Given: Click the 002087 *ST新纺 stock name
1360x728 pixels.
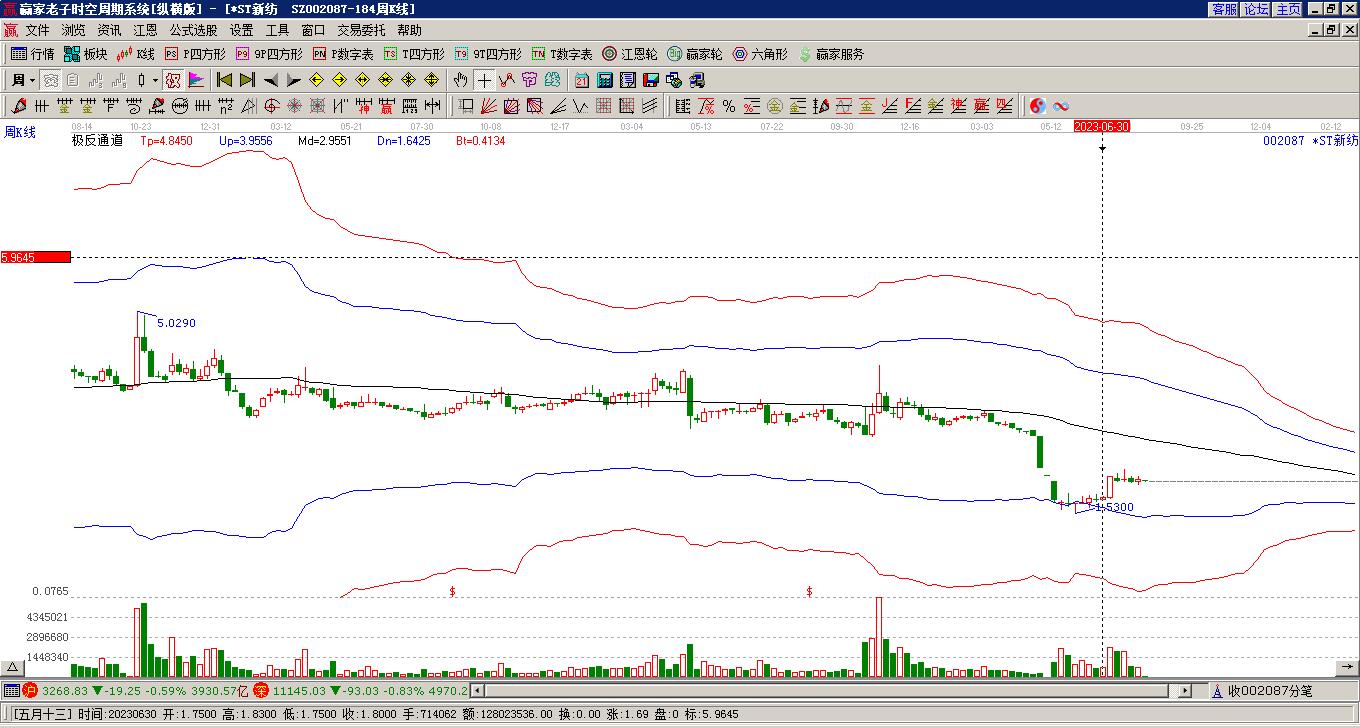Looking at the screenshot, I should click(1310, 141).
